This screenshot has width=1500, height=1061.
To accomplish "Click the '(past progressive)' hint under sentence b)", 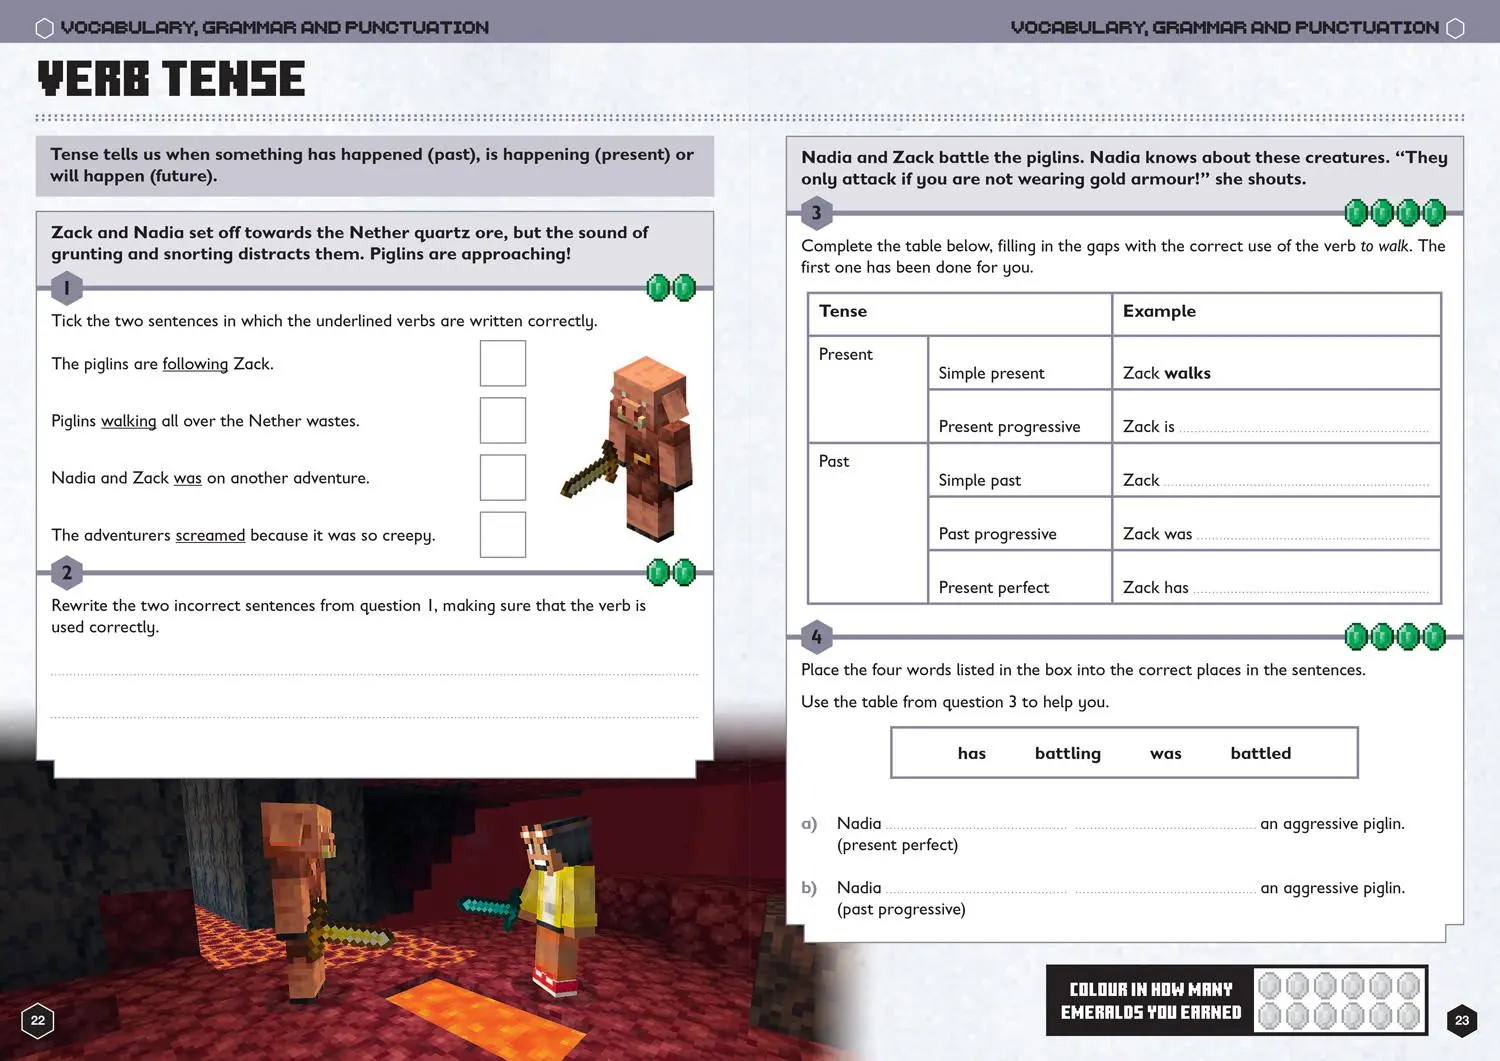I will pos(901,909).
